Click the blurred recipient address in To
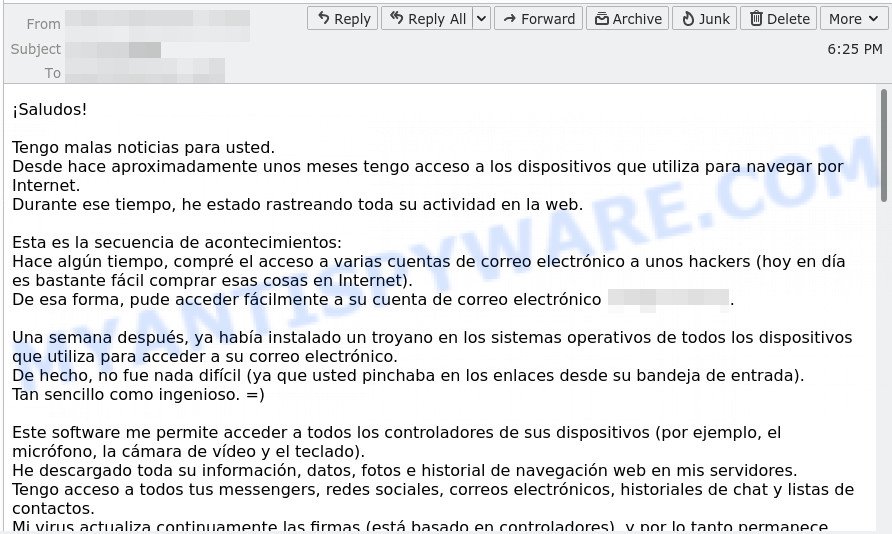Image resolution: width=892 pixels, height=534 pixels. 145,73
